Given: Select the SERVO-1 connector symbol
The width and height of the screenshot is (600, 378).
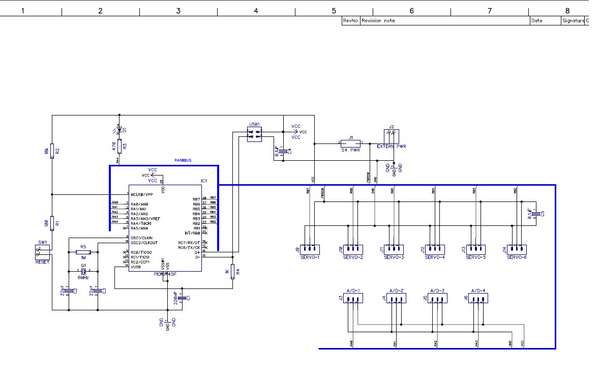Looking at the screenshot, I should [310, 250].
